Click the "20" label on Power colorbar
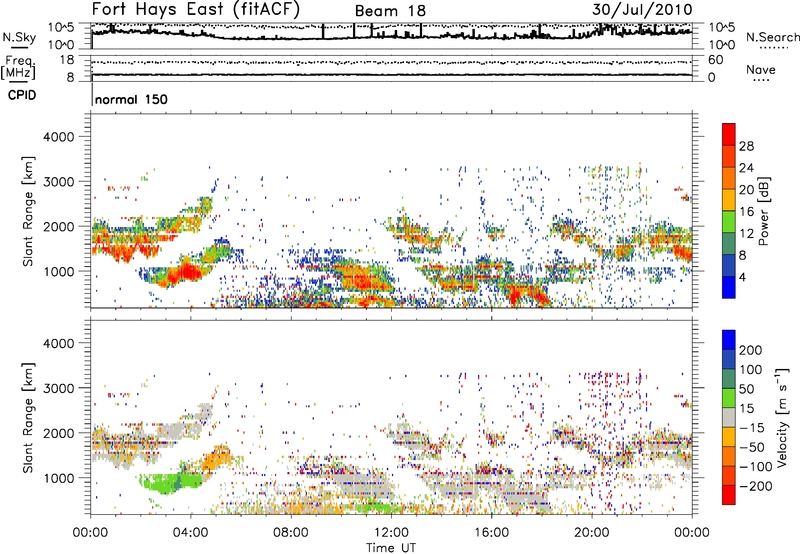Viewport: 800px width, 554px height. 746,190
